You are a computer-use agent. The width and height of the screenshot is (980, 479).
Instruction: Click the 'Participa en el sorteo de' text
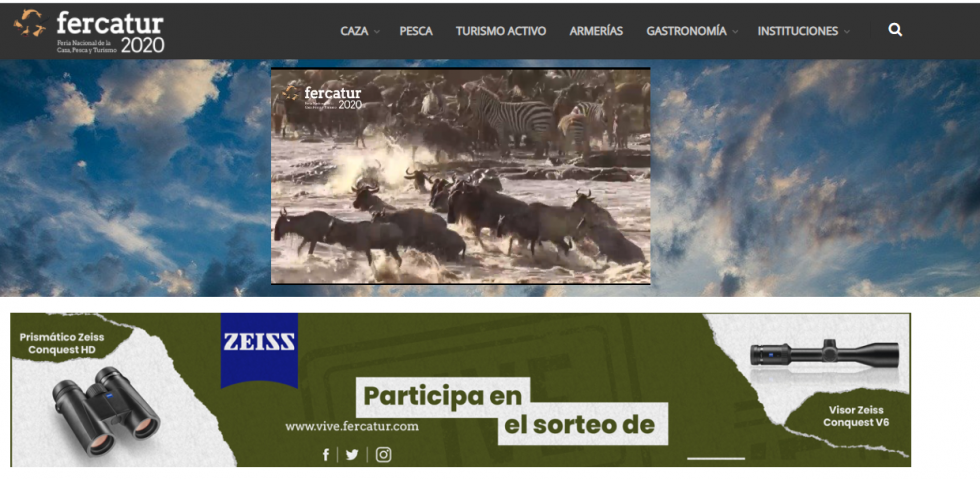pos(510,411)
